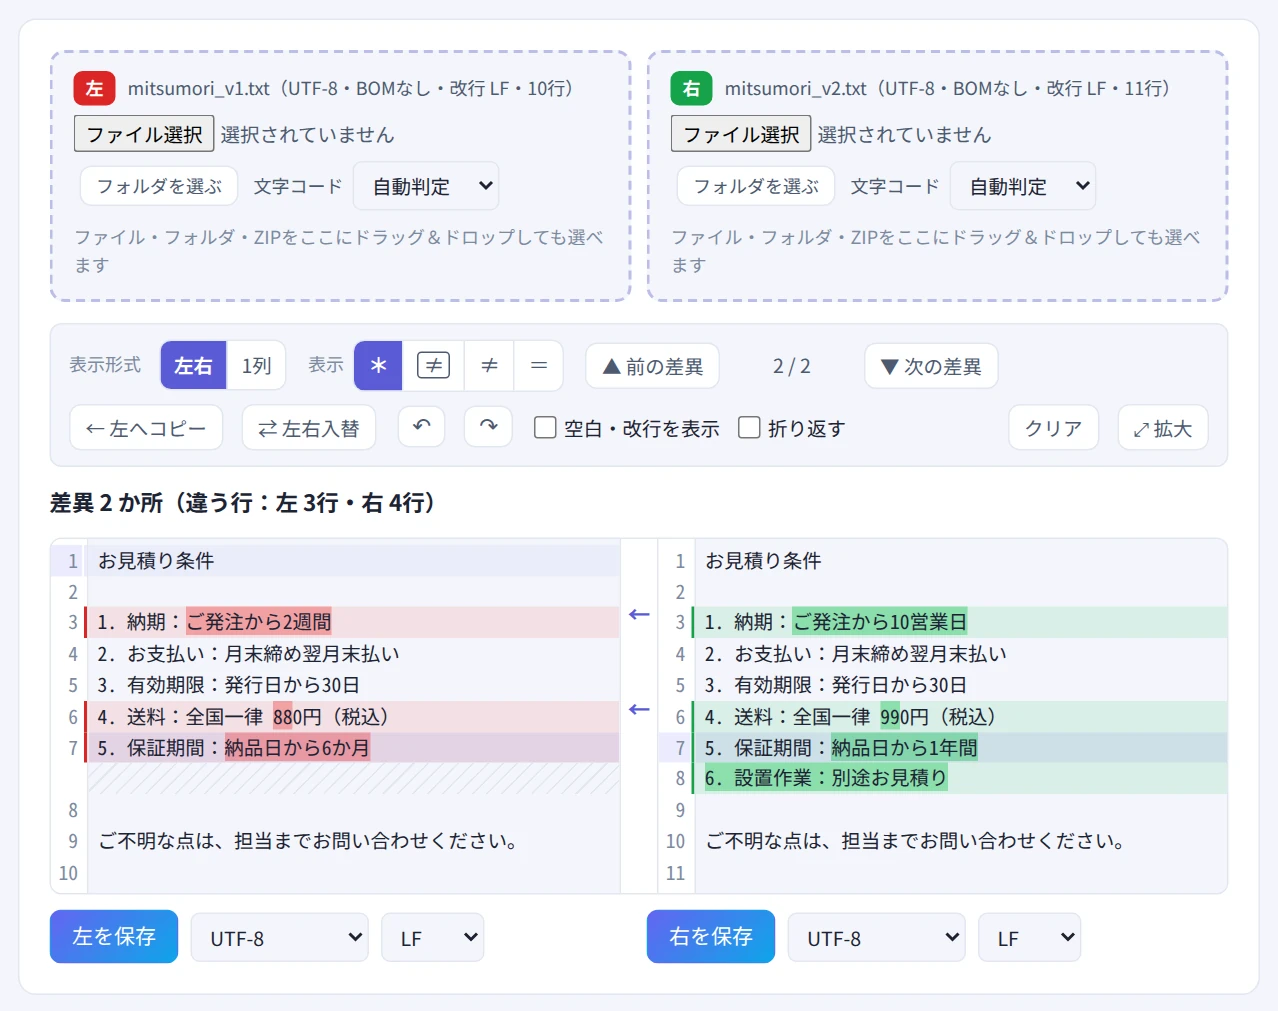
Task: Click クリア button
Action: [1054, 428]
